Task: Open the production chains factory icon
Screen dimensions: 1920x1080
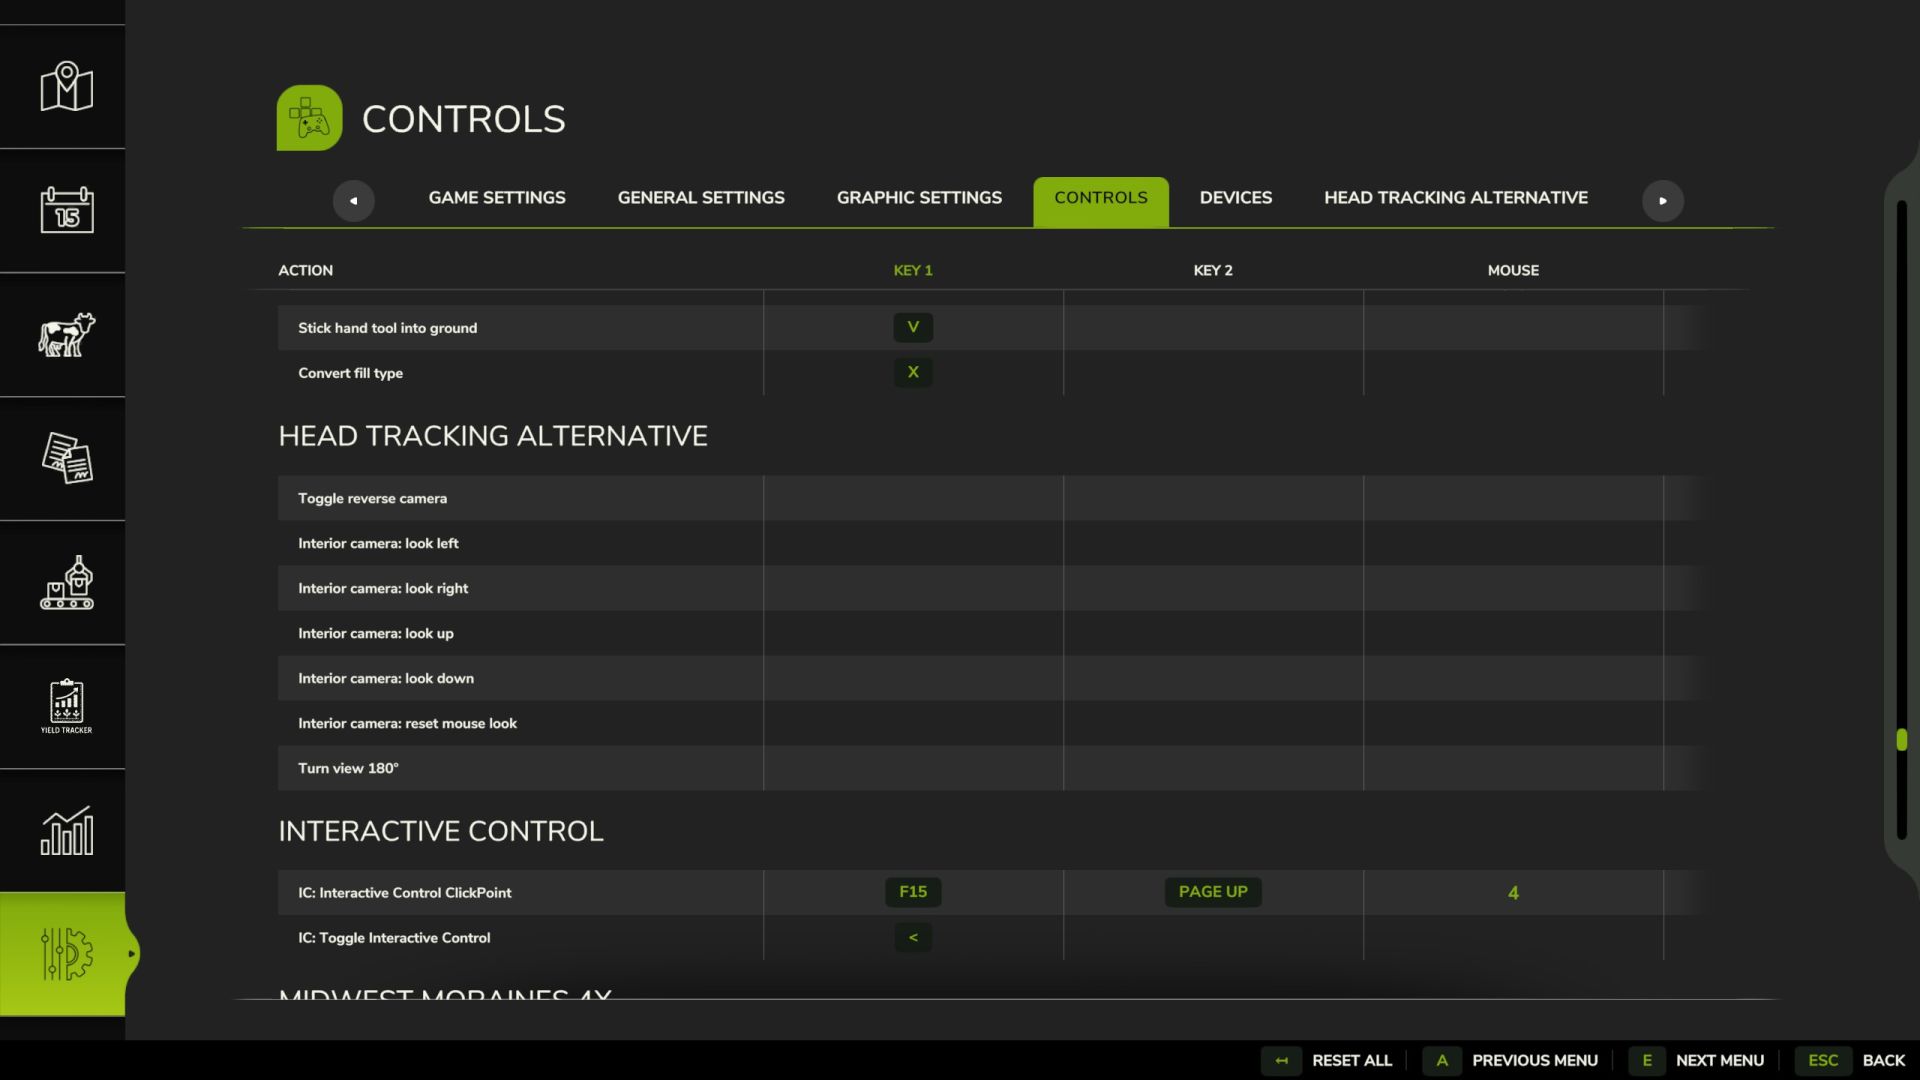Action: pyautogui.click(x=66, y=582)
